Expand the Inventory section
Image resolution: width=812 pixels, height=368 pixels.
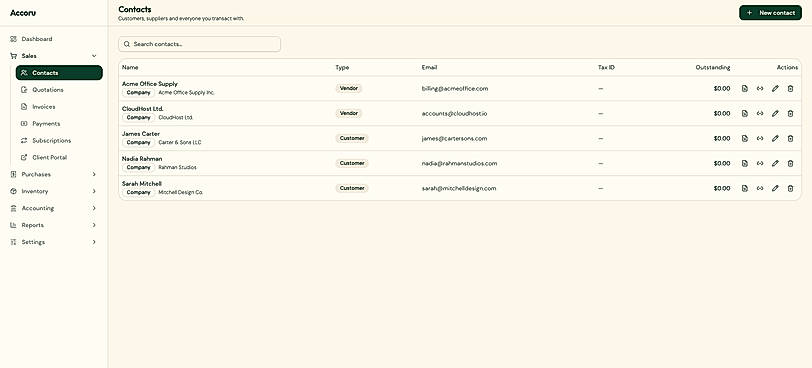tap(54, 192)
